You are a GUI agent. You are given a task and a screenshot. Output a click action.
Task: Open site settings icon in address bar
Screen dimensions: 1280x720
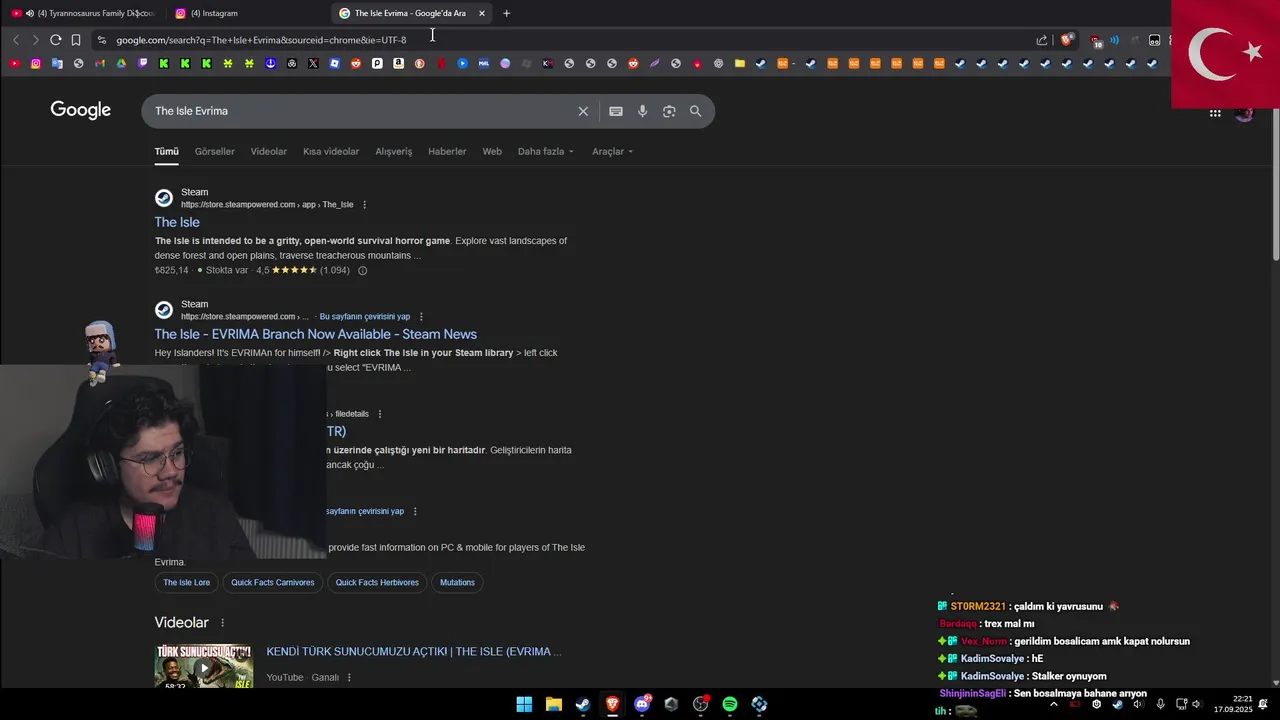101,40
